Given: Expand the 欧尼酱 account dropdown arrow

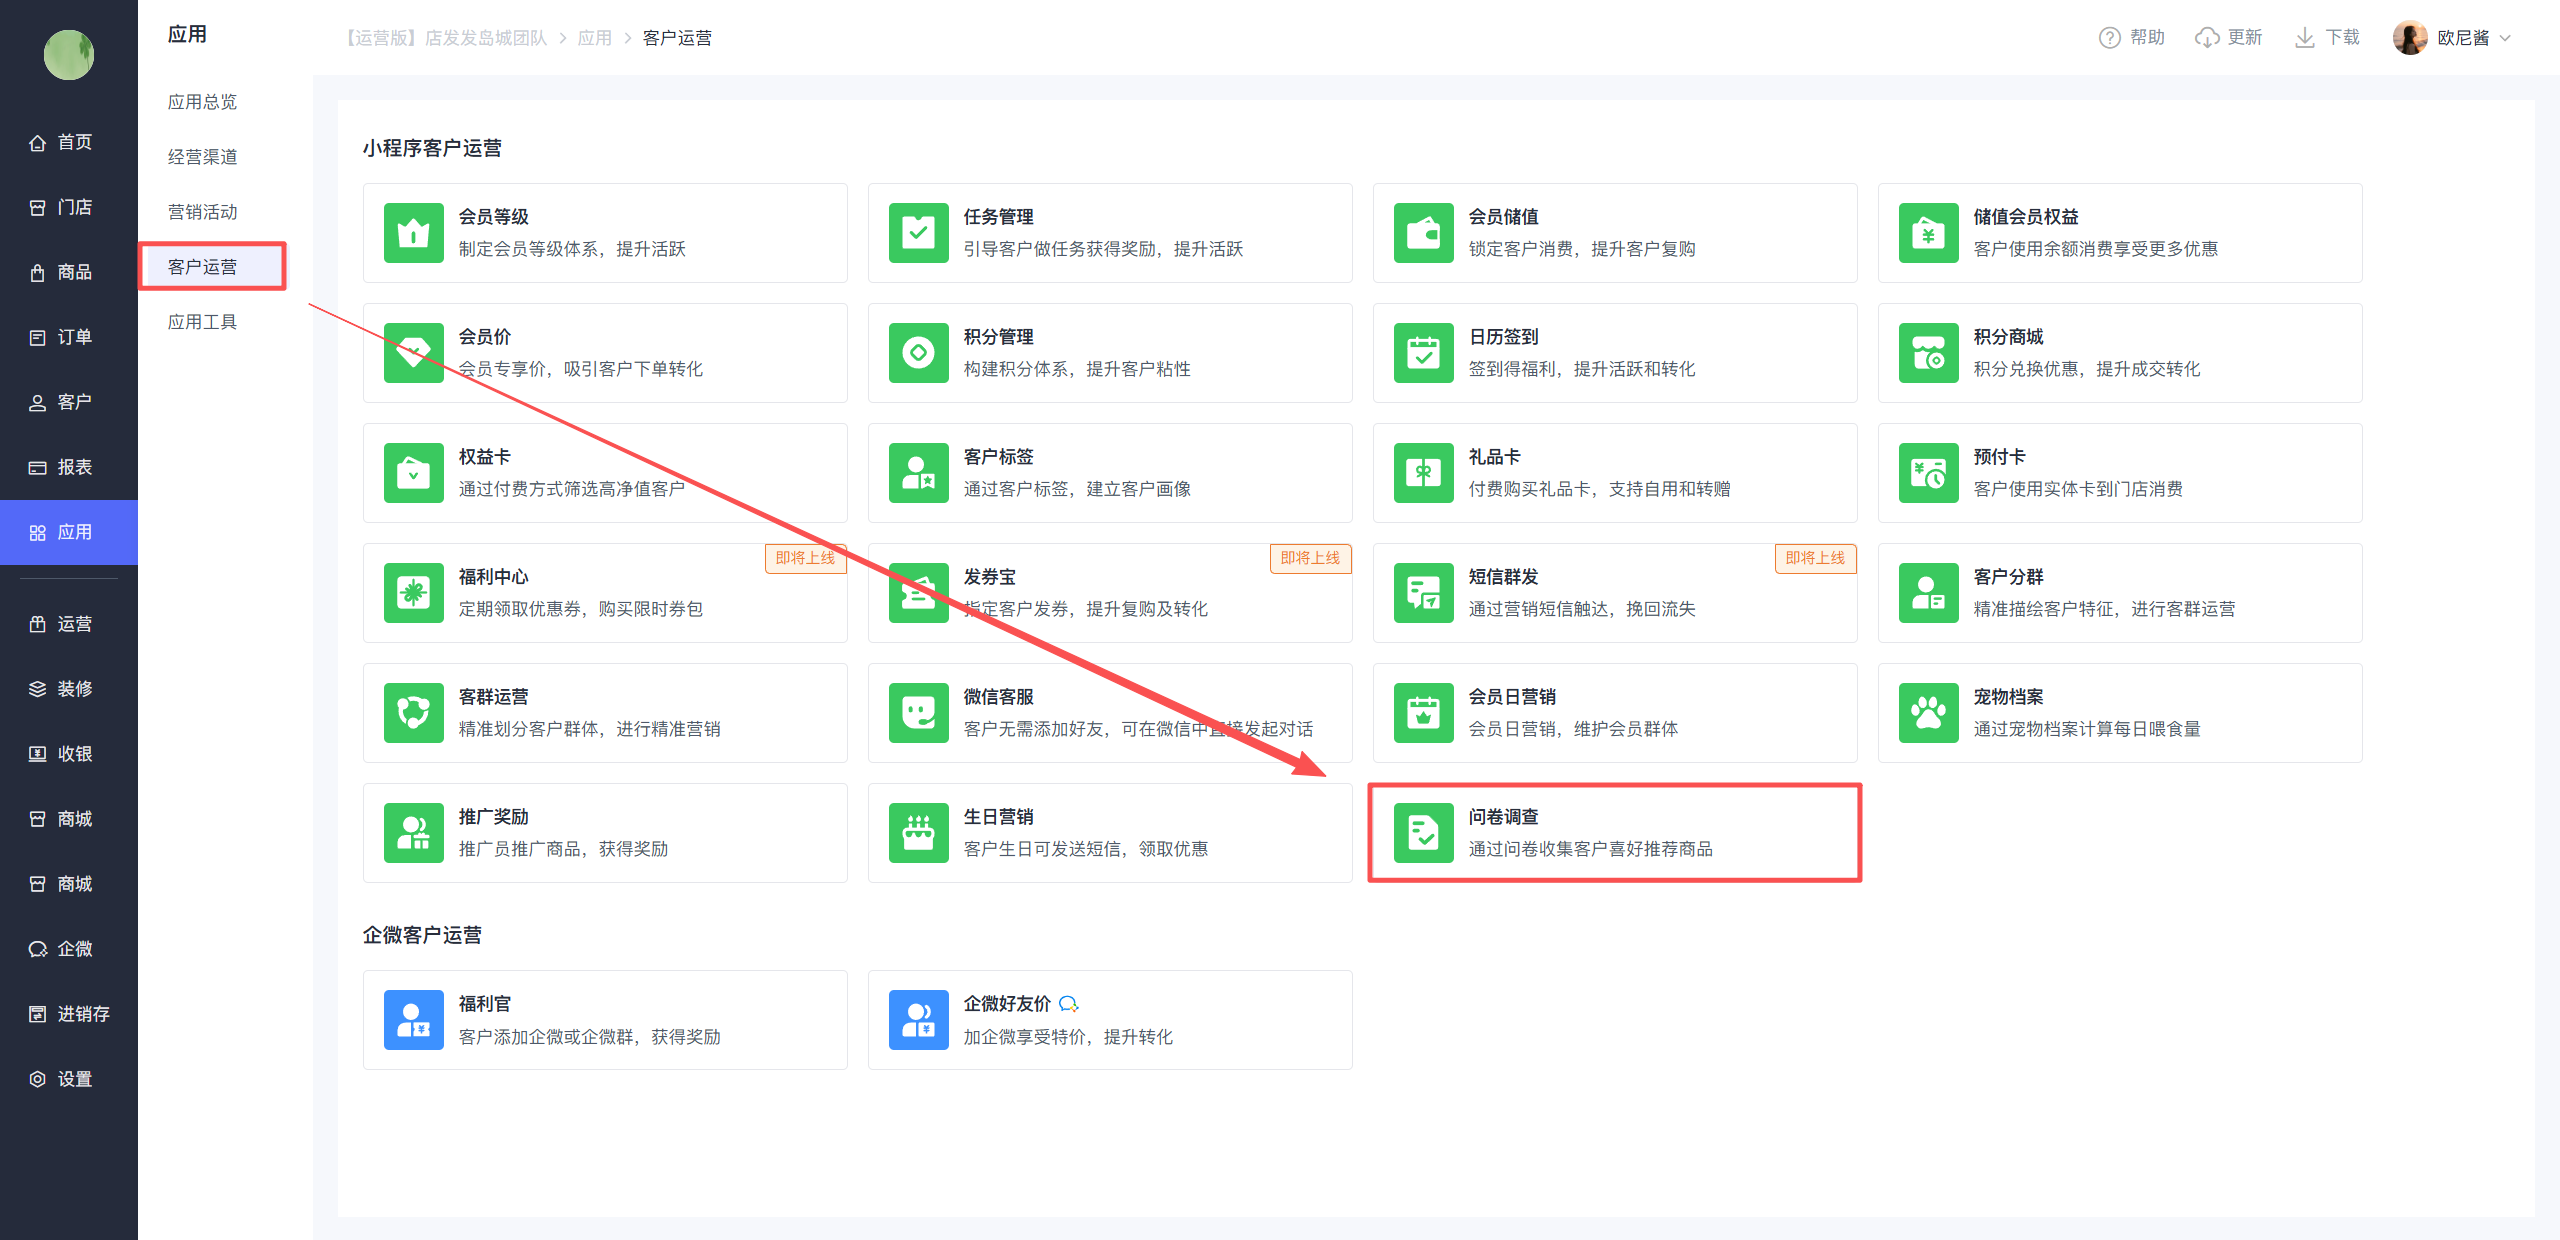Looking at the screenshot, I should click(2505, 38).
